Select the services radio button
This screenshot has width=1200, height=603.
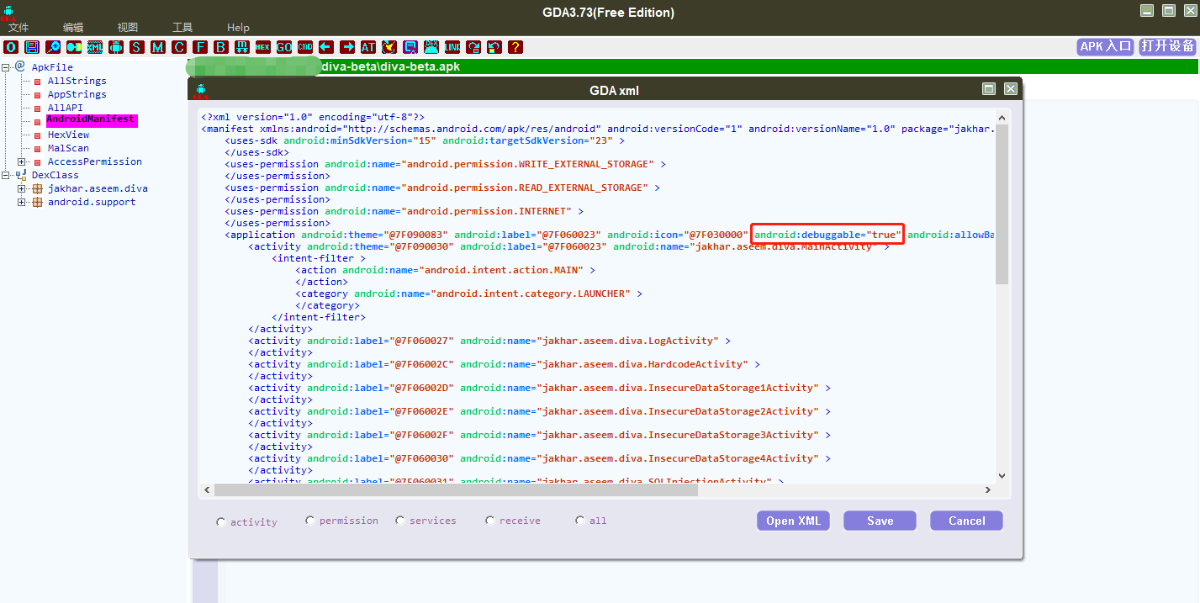[400, 520]
